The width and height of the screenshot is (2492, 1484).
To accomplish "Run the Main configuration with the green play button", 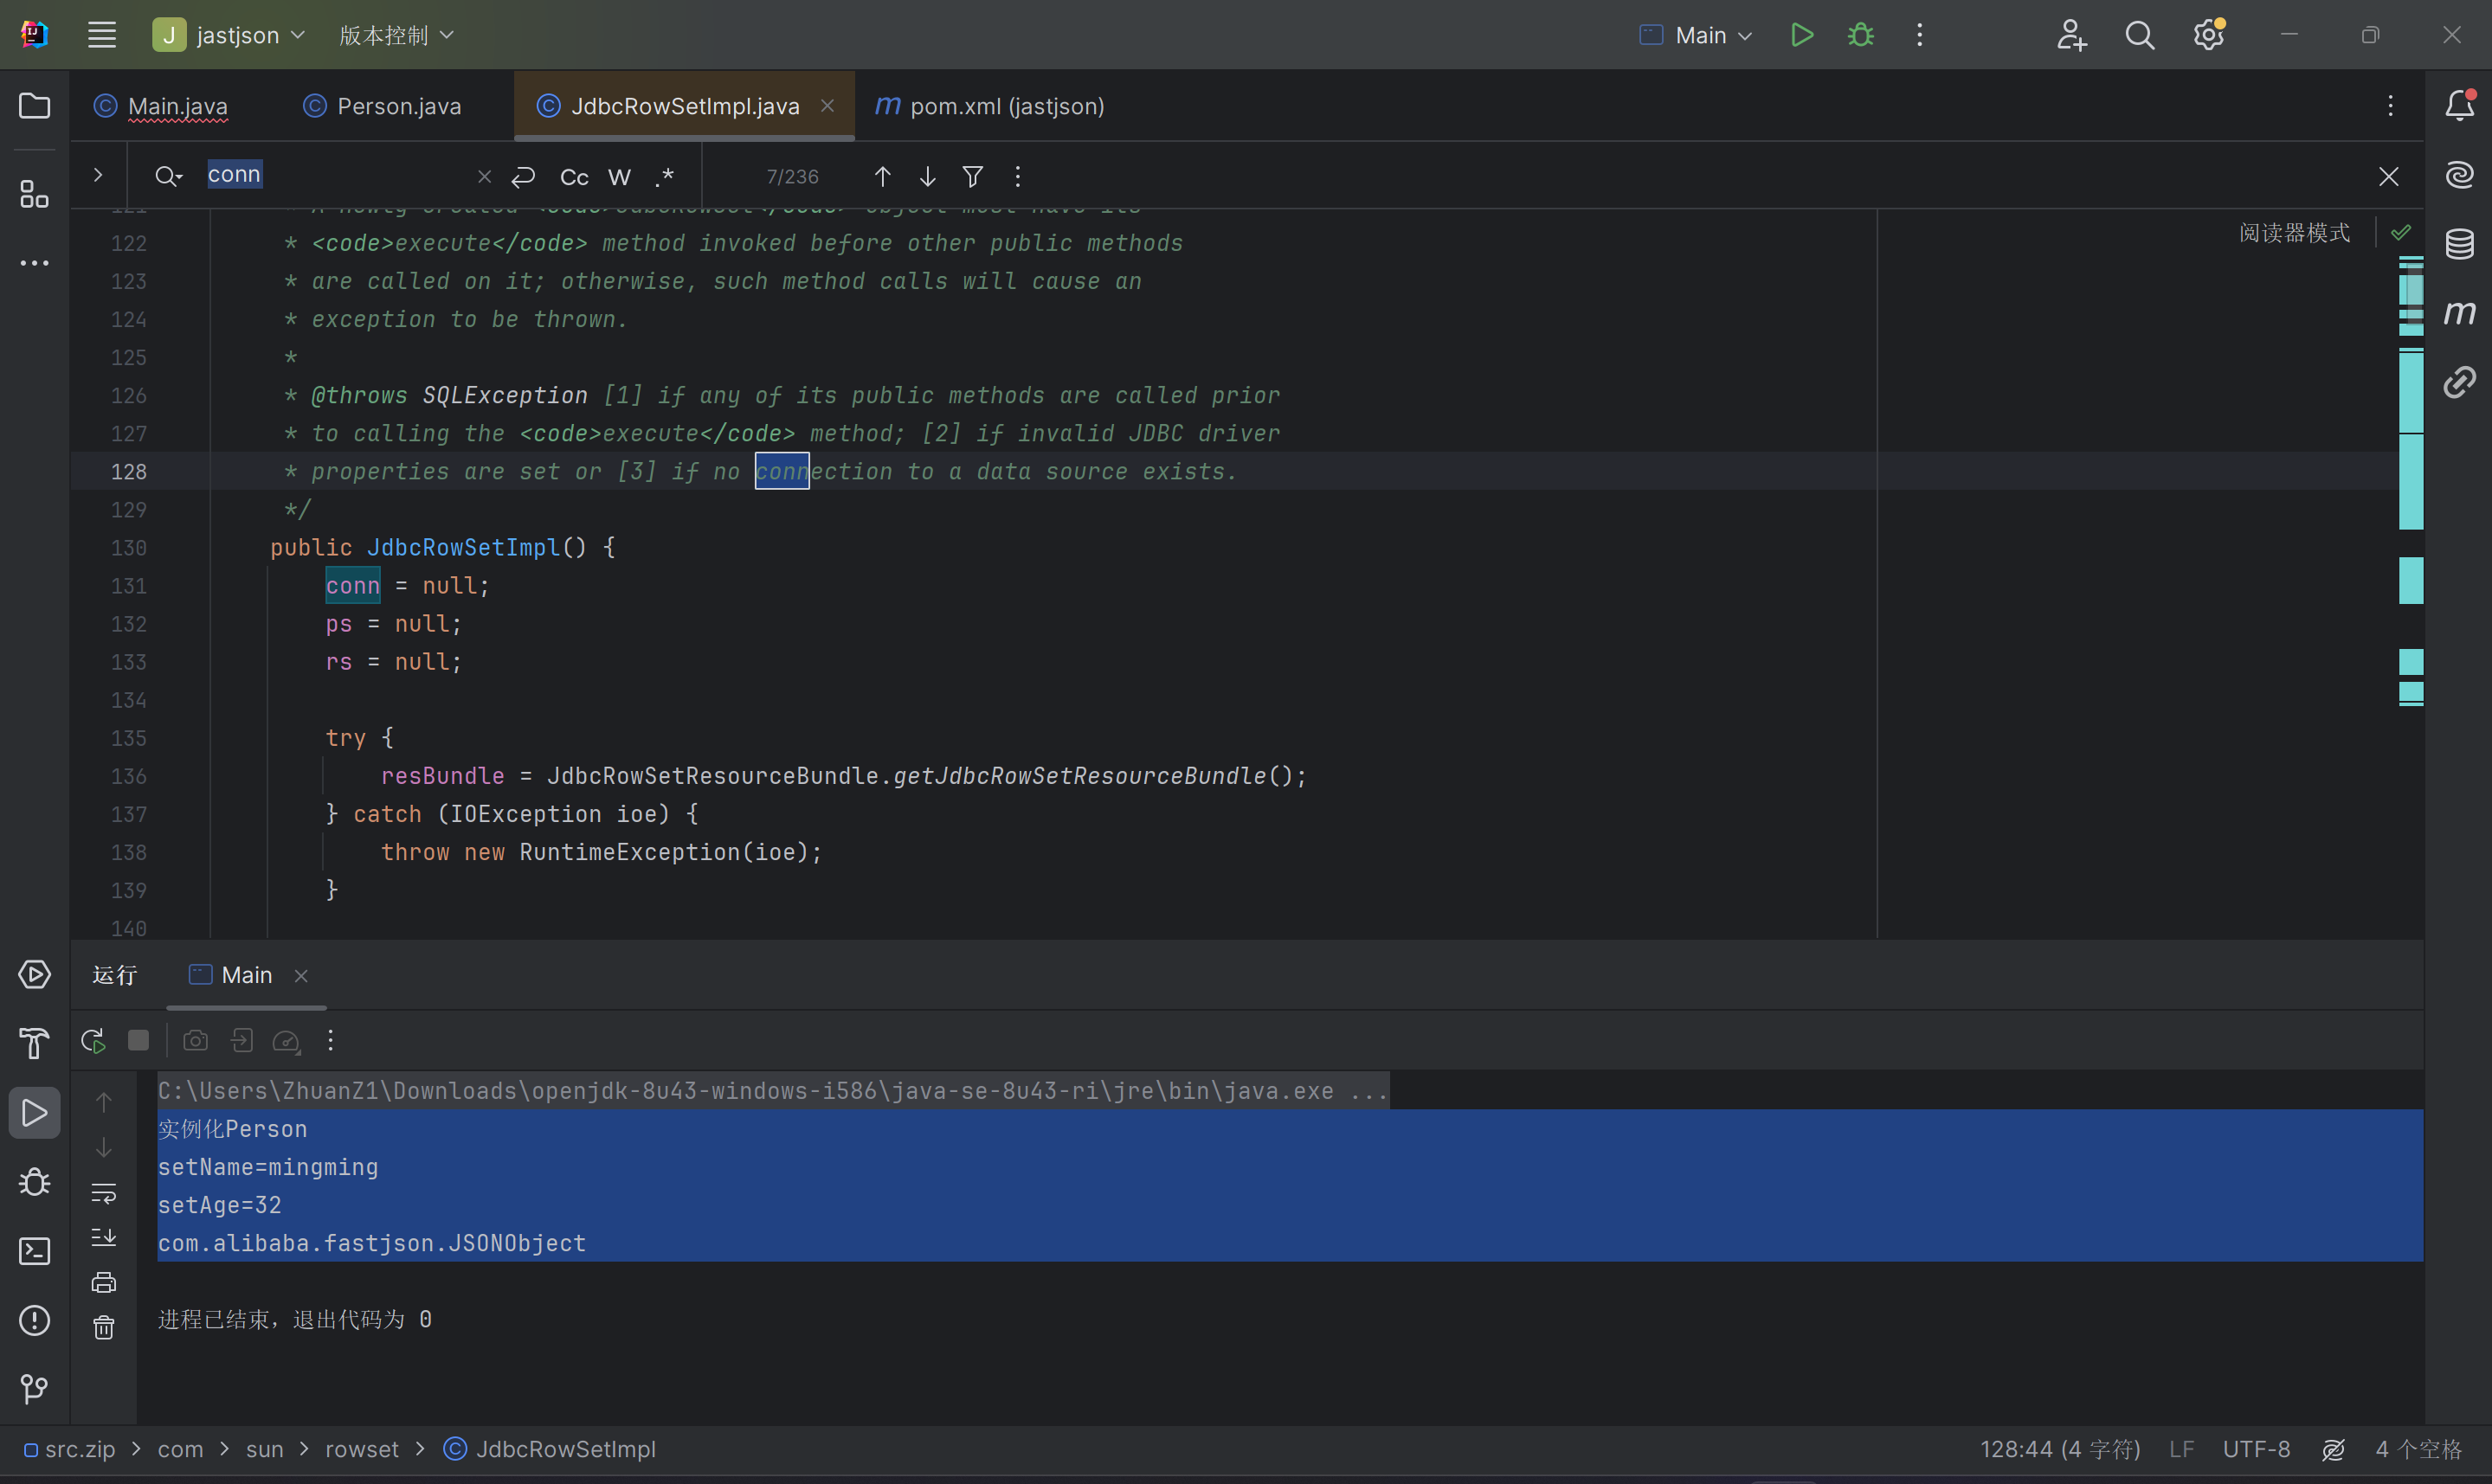I will [x=1801, y=35].
